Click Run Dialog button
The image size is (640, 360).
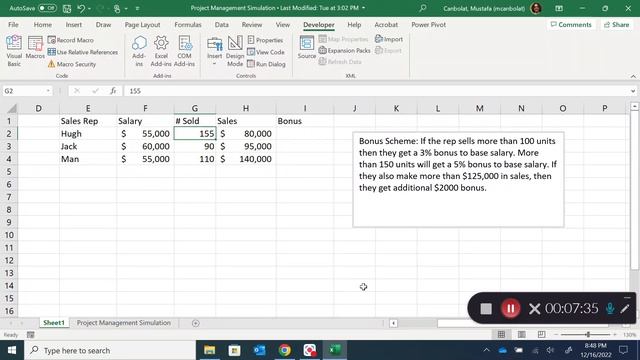(267, 64)
